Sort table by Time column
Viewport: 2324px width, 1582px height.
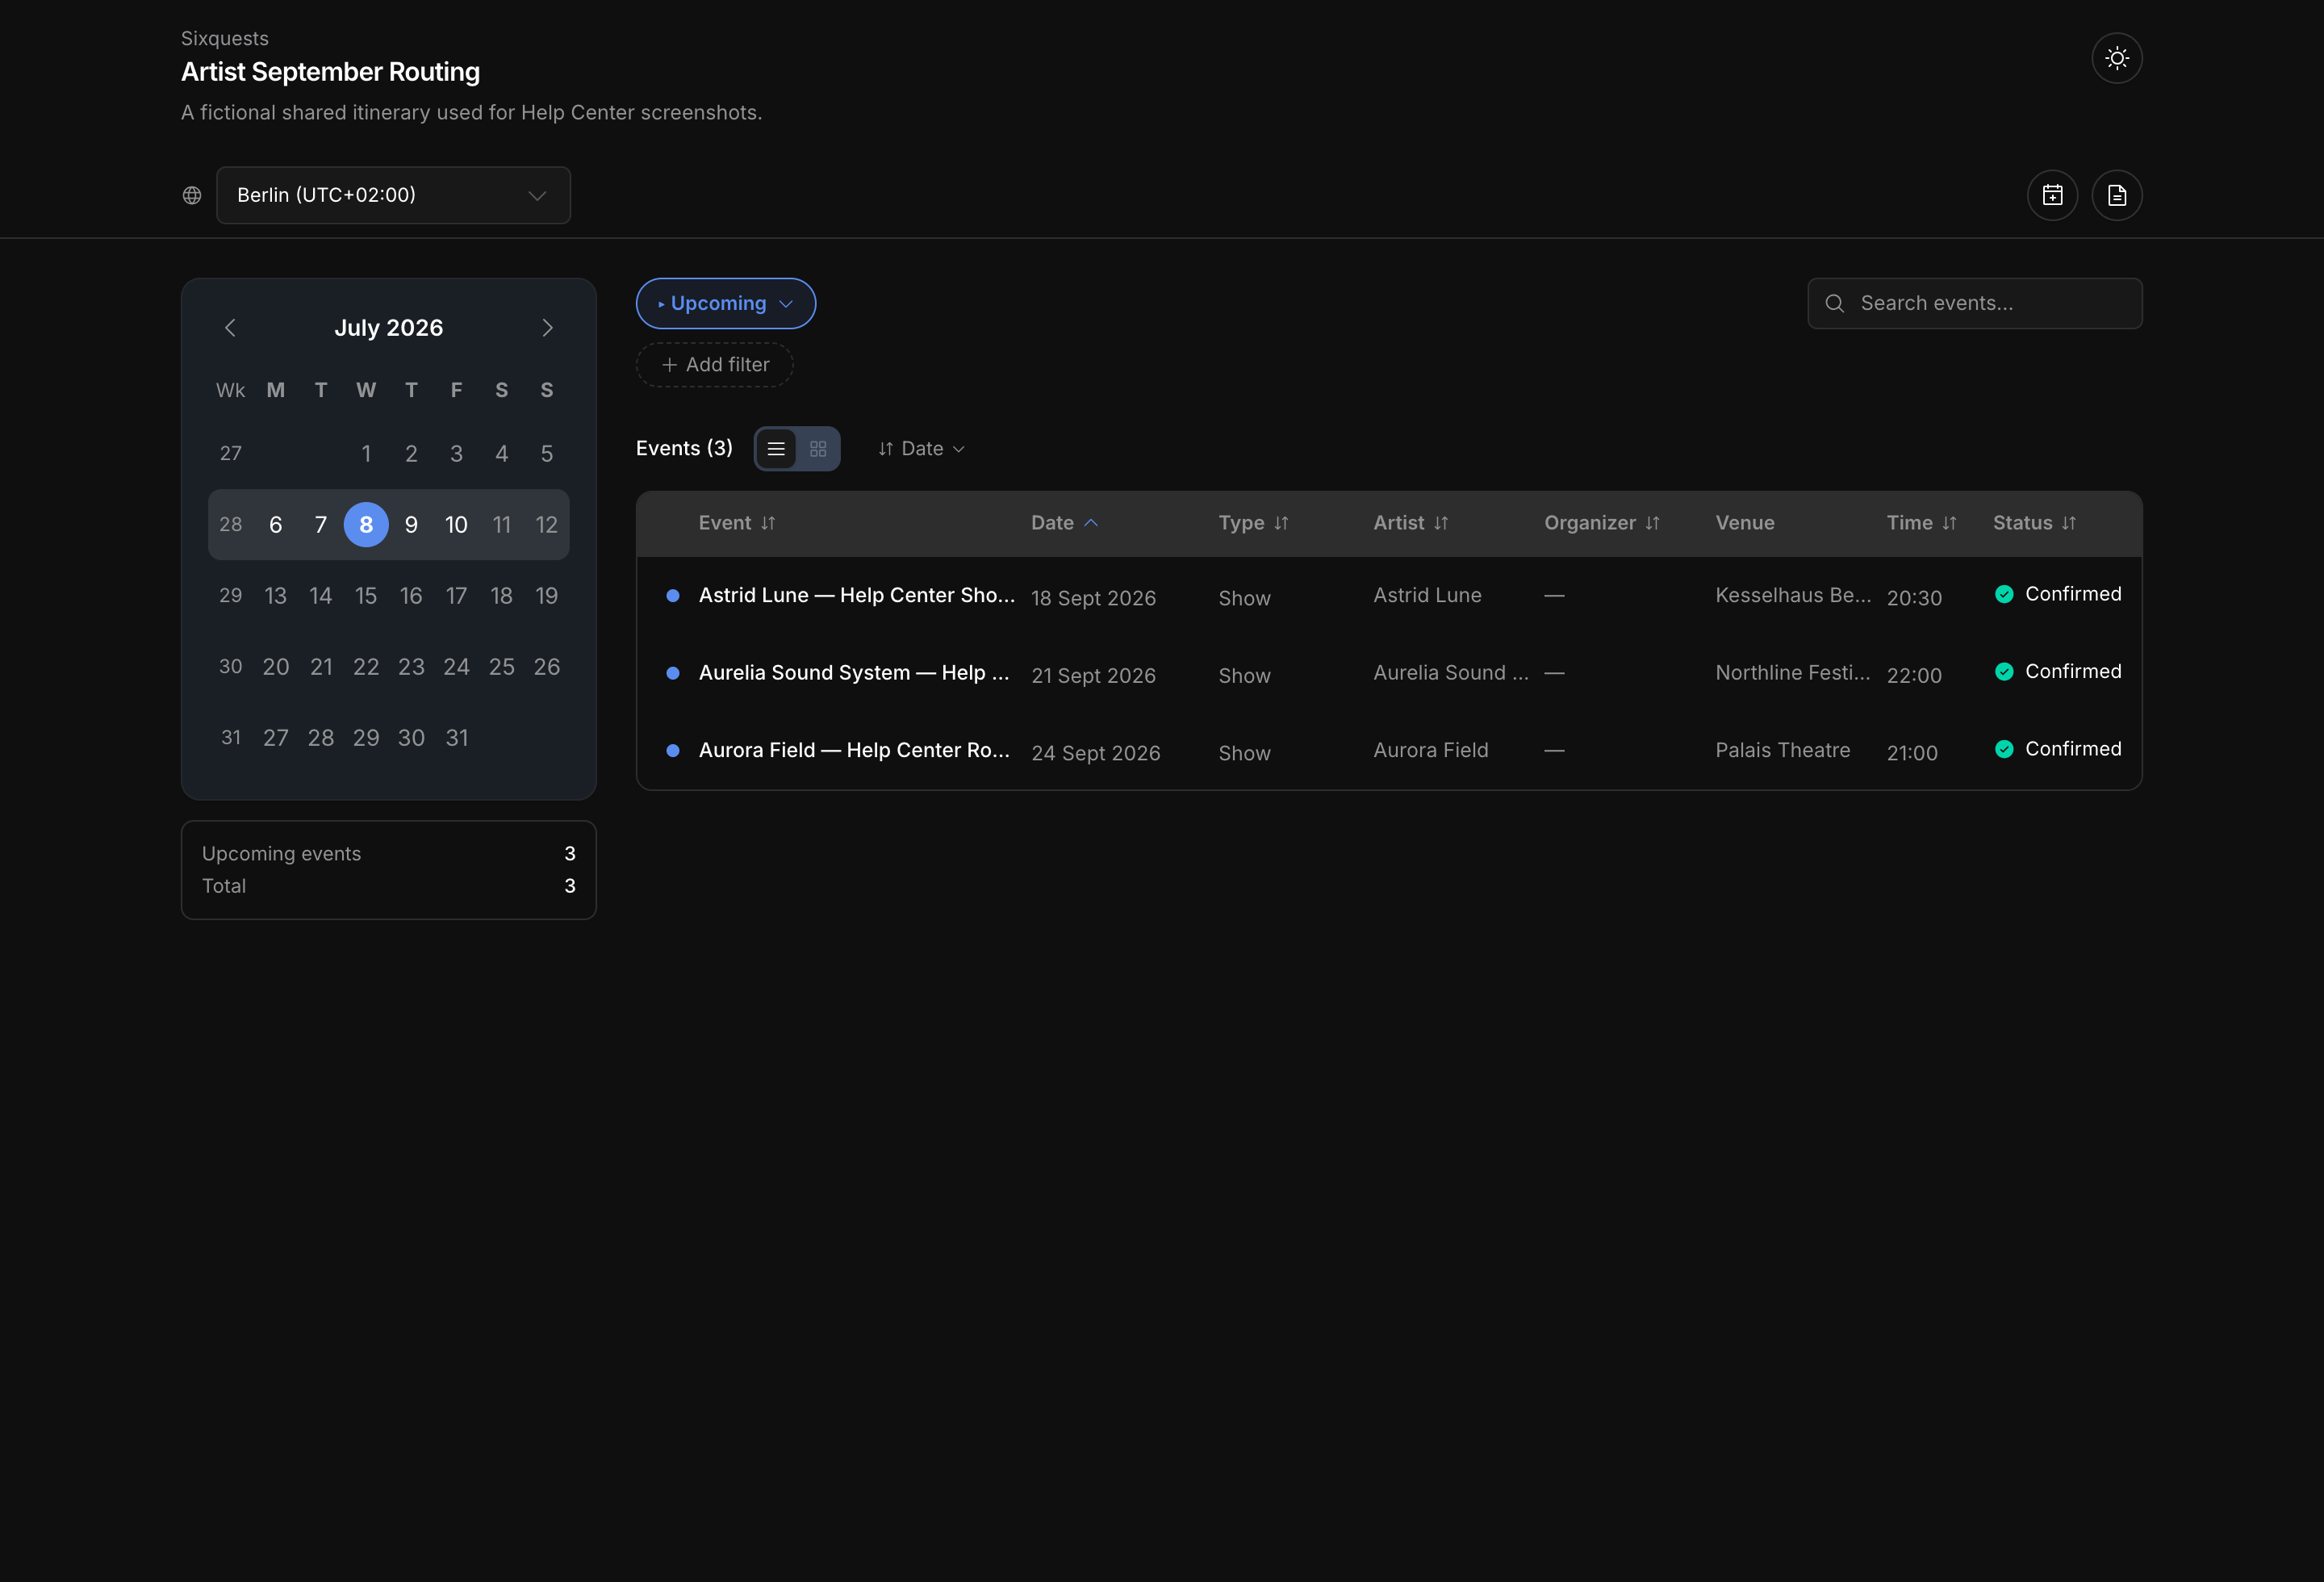(x=1921, y=523)
